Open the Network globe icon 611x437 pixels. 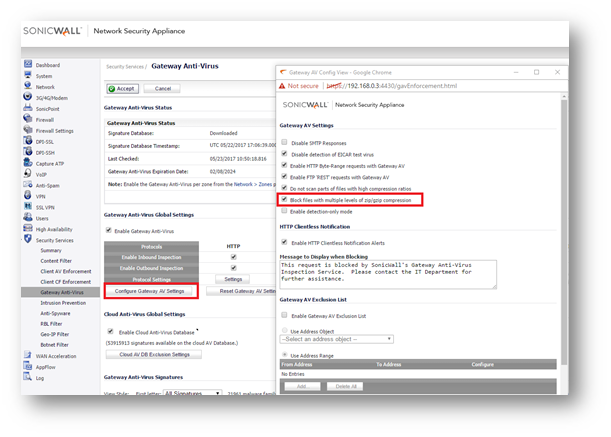click(x=28, y=86)
